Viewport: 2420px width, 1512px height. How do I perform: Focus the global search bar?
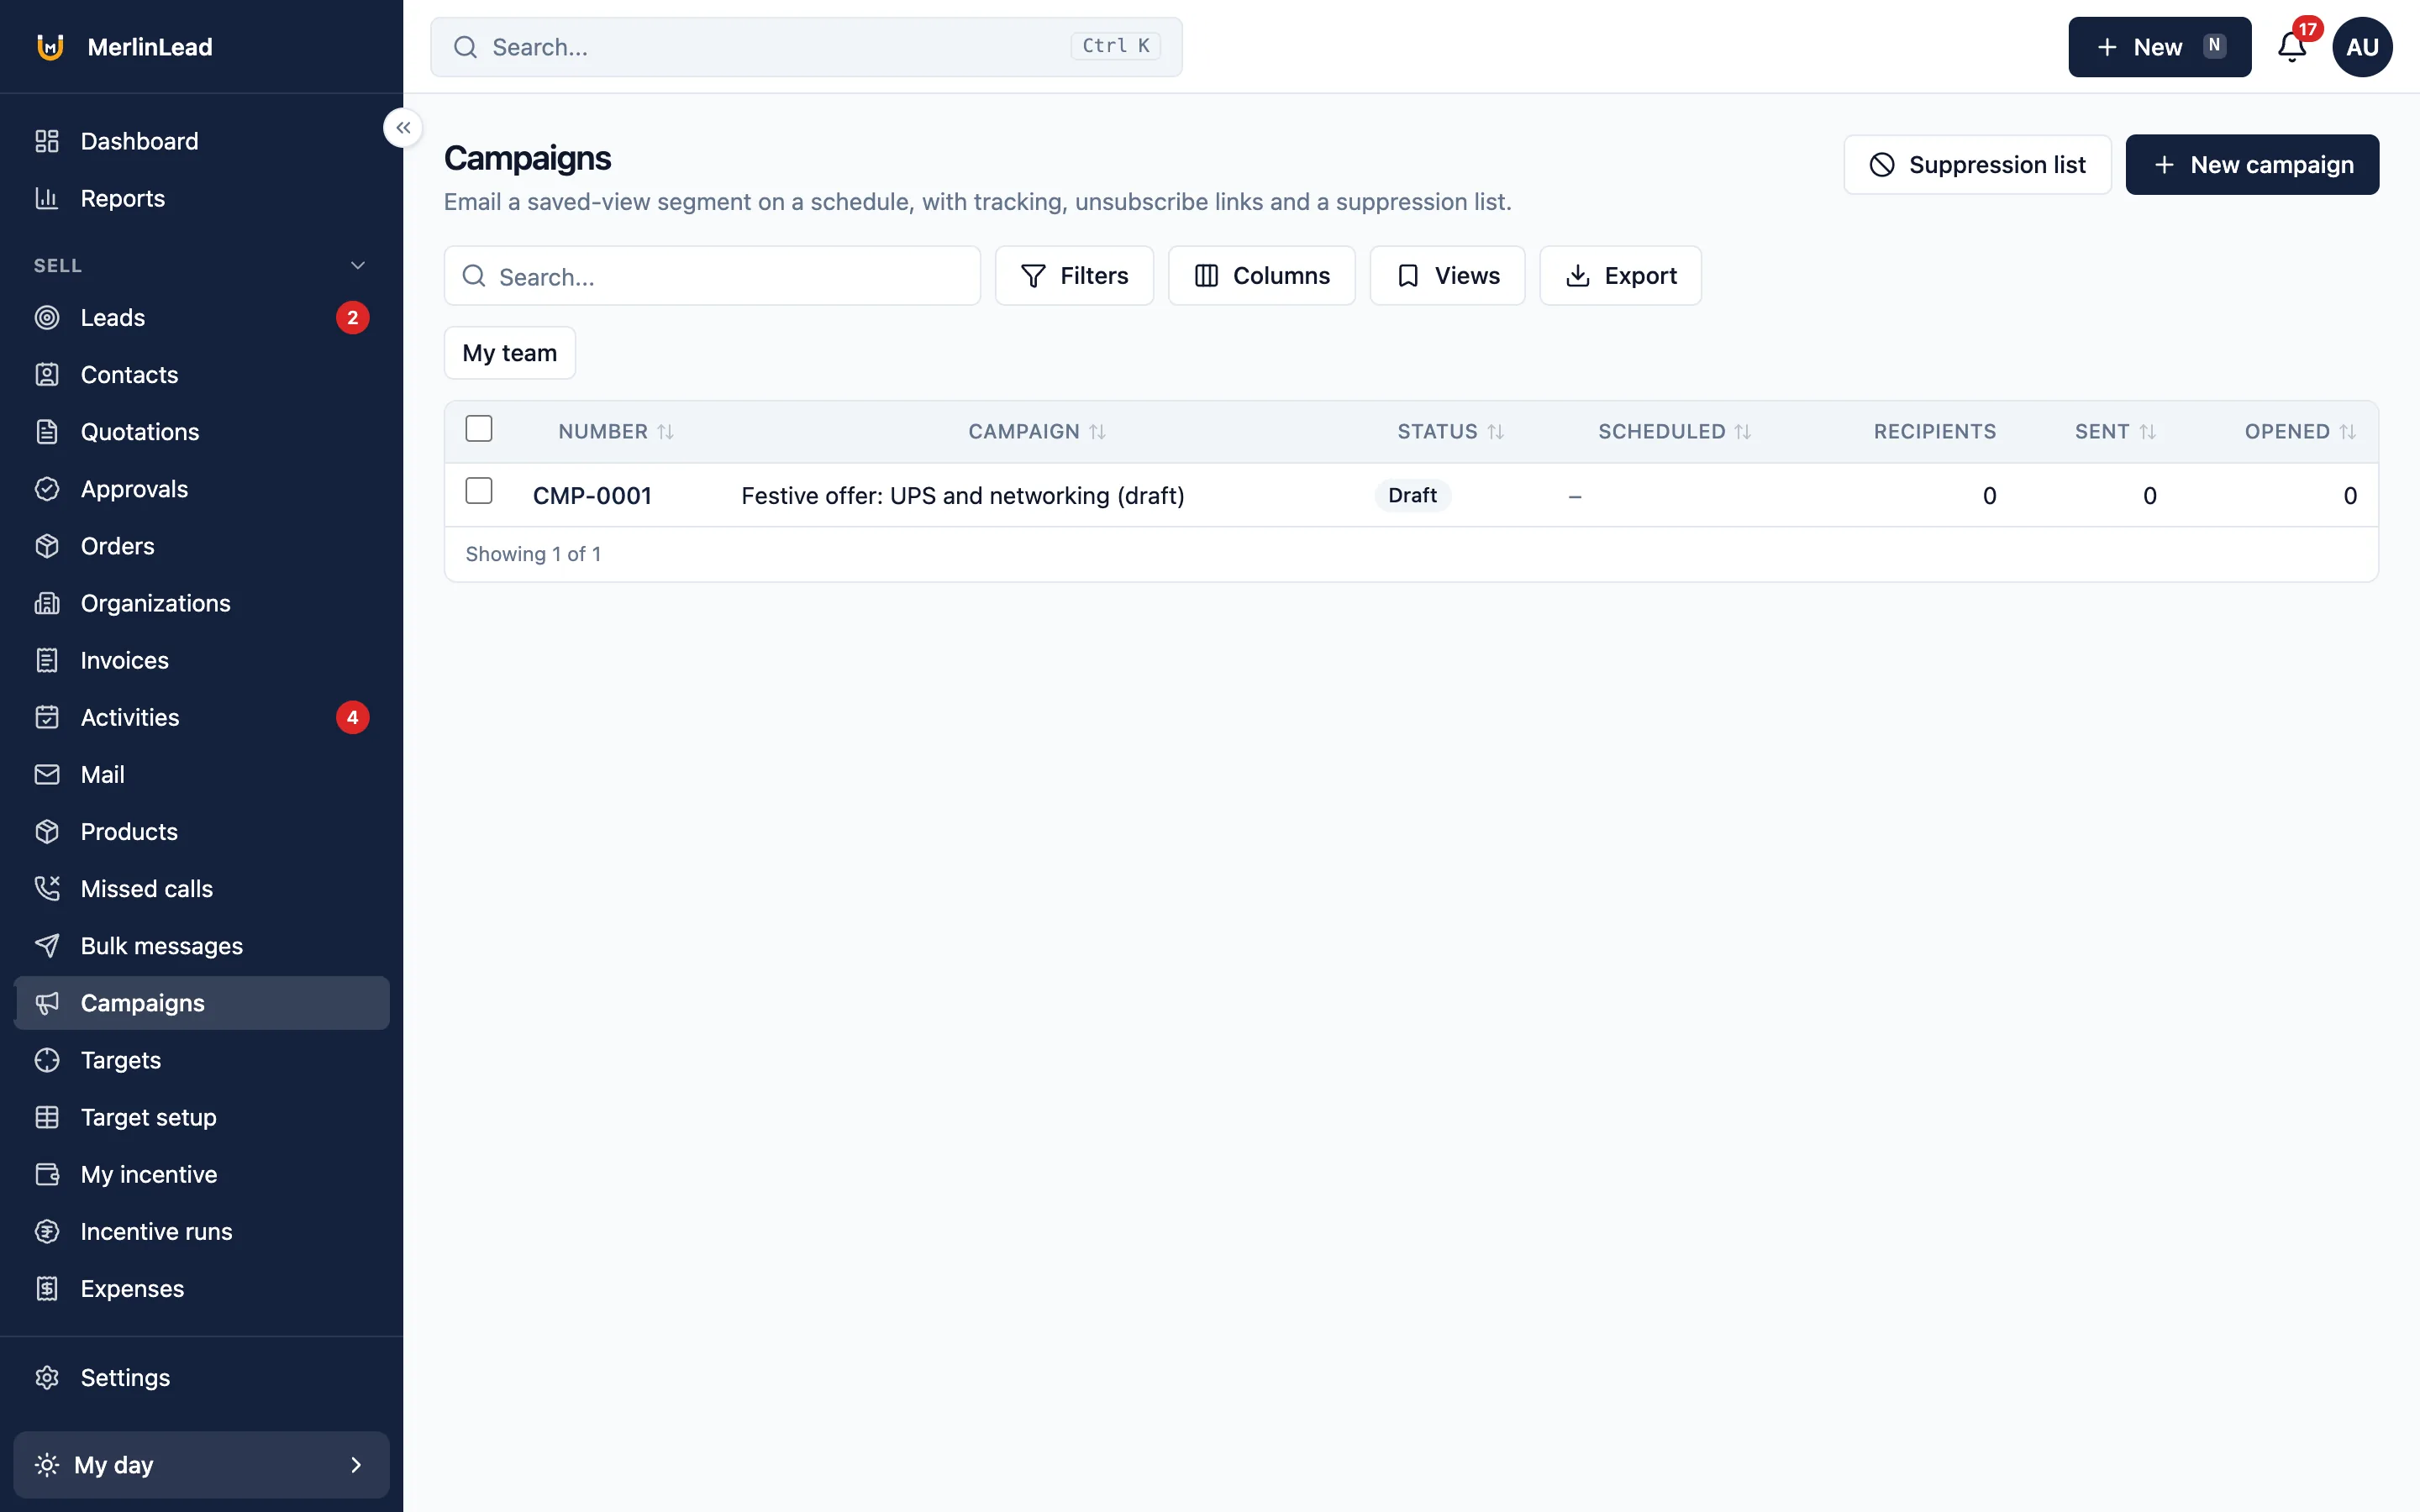806,47
